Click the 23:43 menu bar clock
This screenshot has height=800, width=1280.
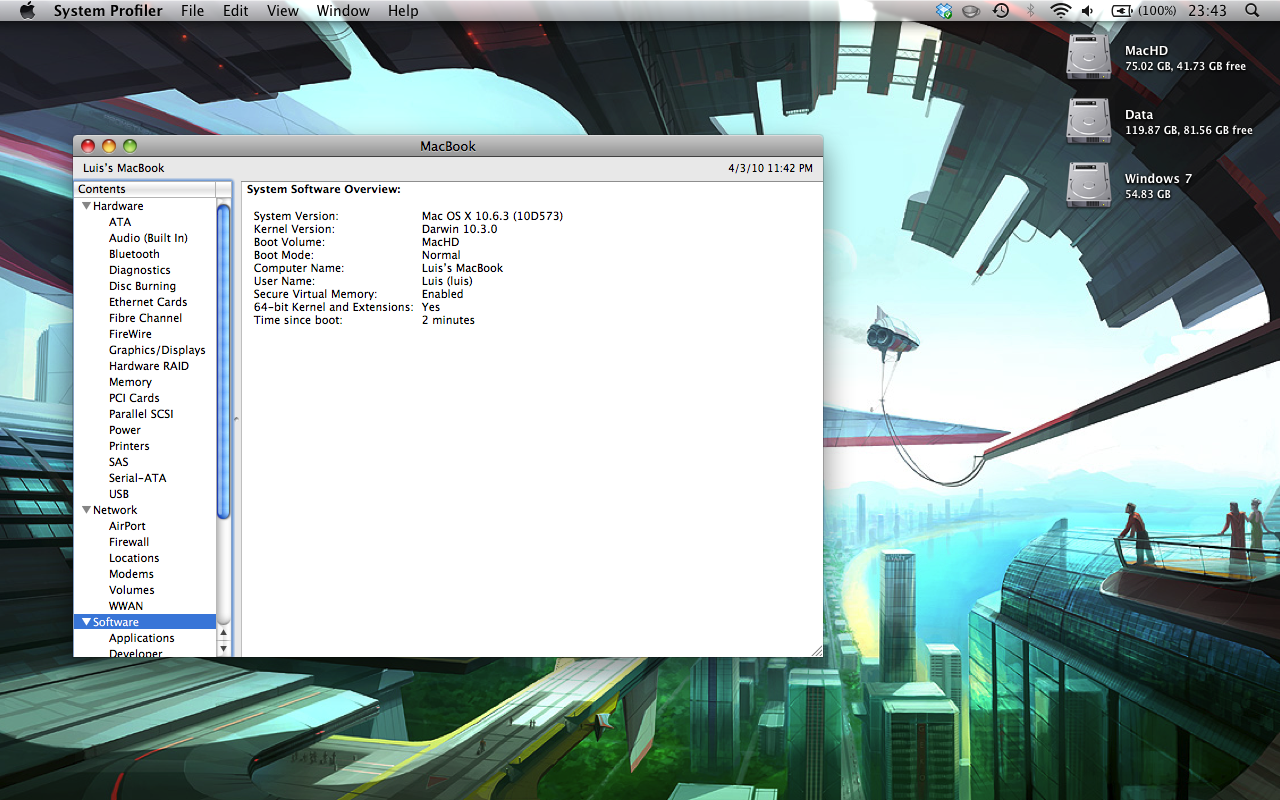1207,11
